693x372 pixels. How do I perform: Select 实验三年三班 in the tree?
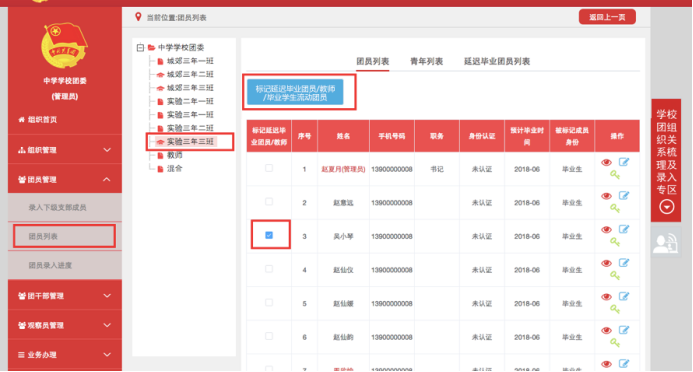click(x=190, y=141)
